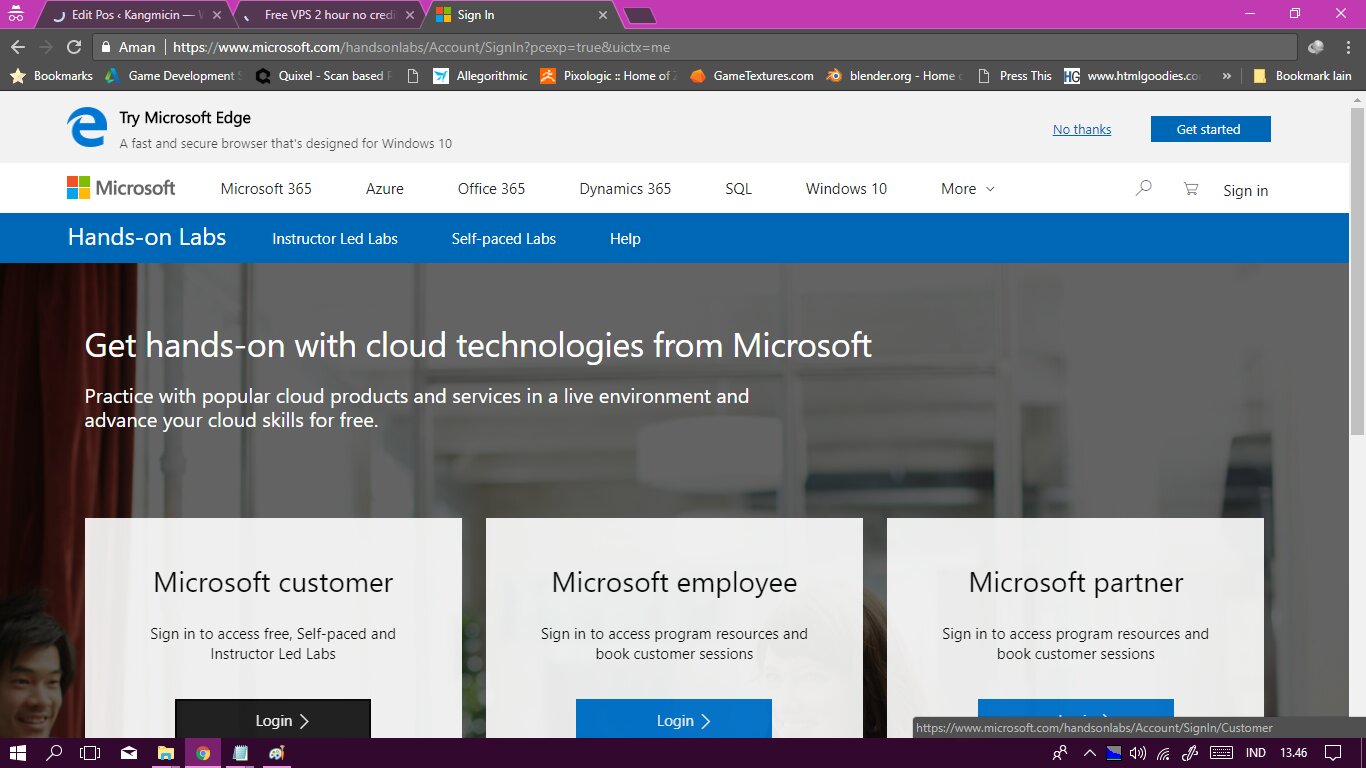
Task: Close the 'Sign In' tab
Action: tap(602, 15)
